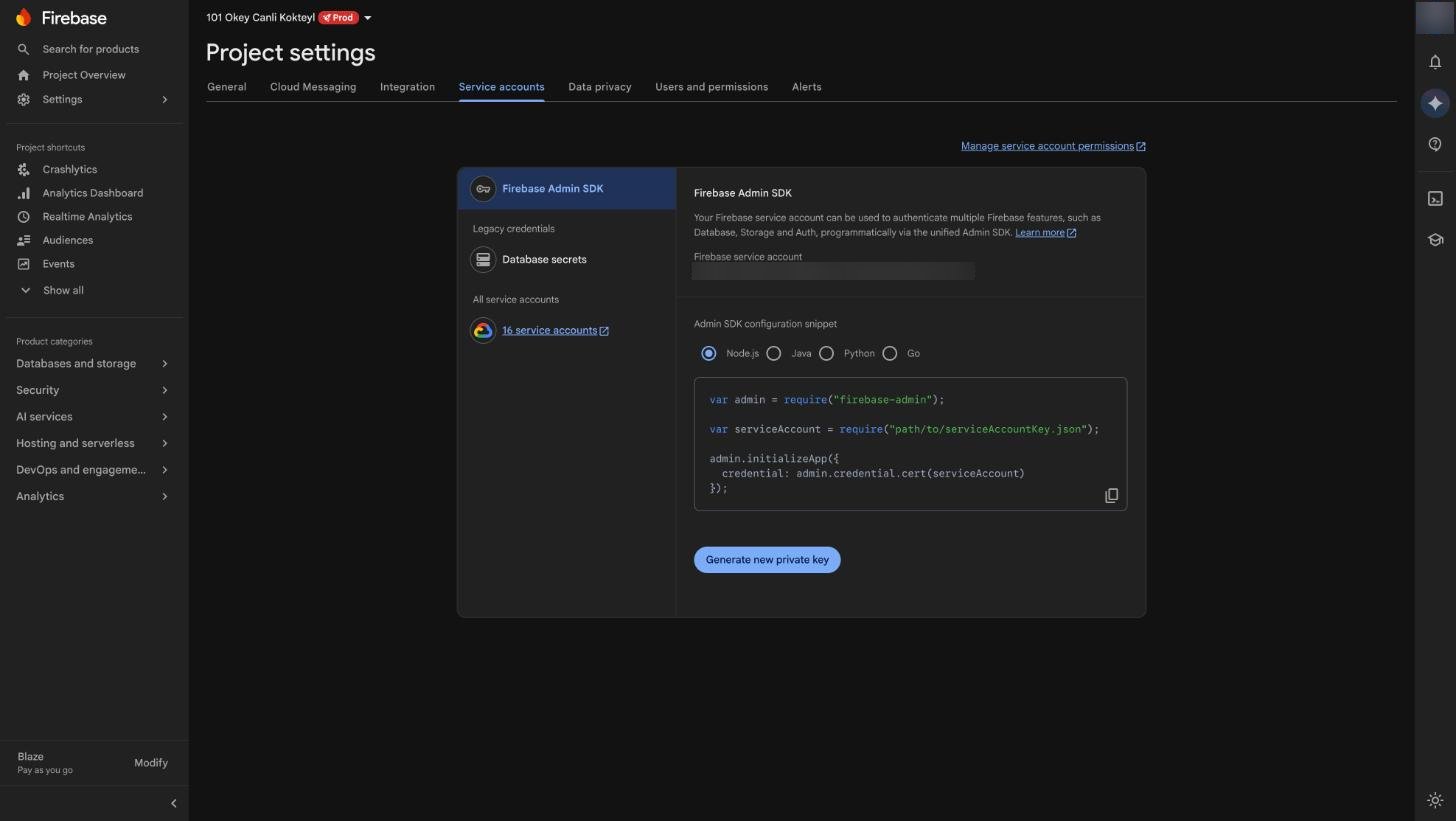This screenshot has width=1456, height=821.
Task: Click the Audiences people icon
Action: 23,240
